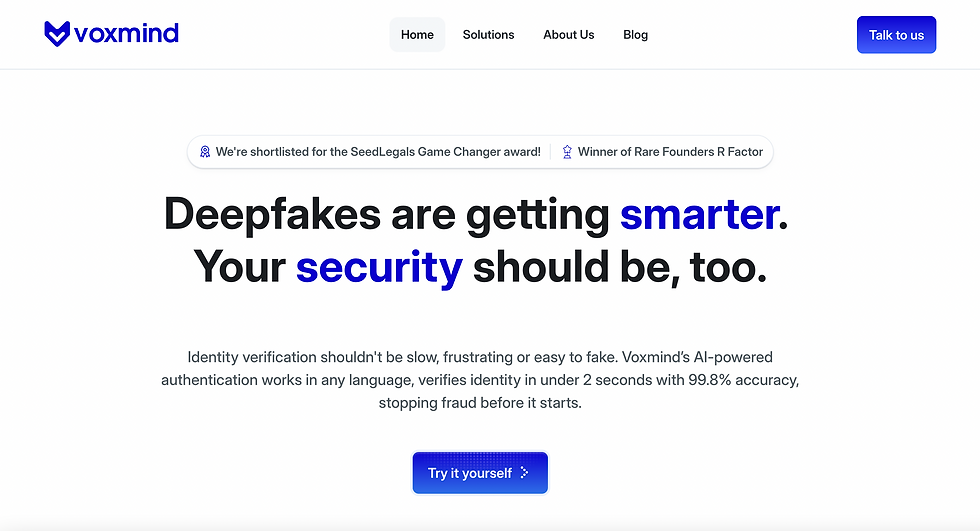
Task: Click "stopping fraud before it starts" line
Action: point(480,403)
